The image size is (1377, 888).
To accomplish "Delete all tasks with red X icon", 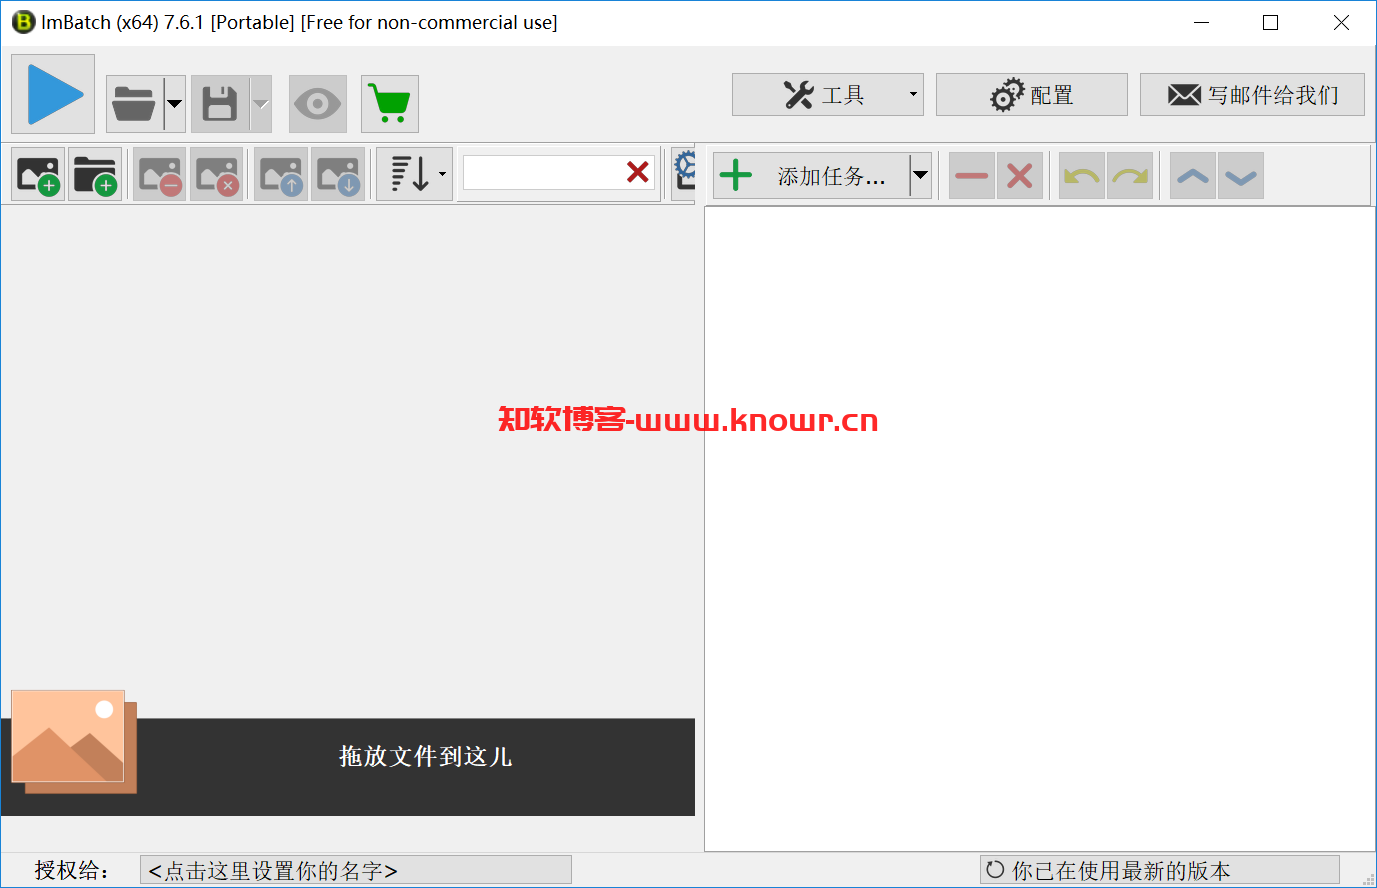I will pyautogui.click(x=1020, y=176).
